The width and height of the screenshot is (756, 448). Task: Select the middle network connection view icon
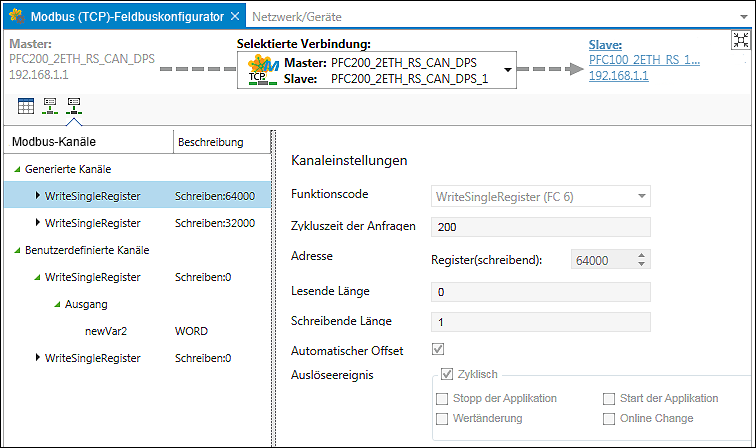pyautogui.click(x=50, y=106)
